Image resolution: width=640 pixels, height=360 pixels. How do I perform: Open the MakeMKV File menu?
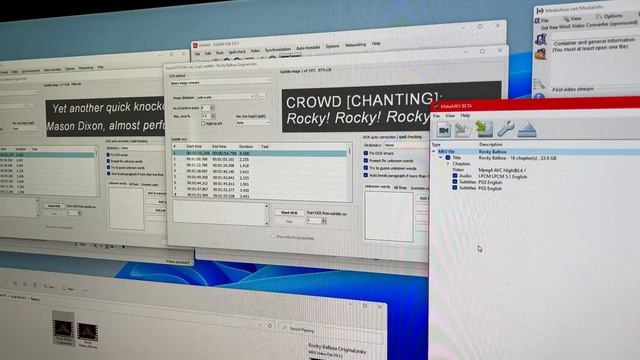[436, 116]
